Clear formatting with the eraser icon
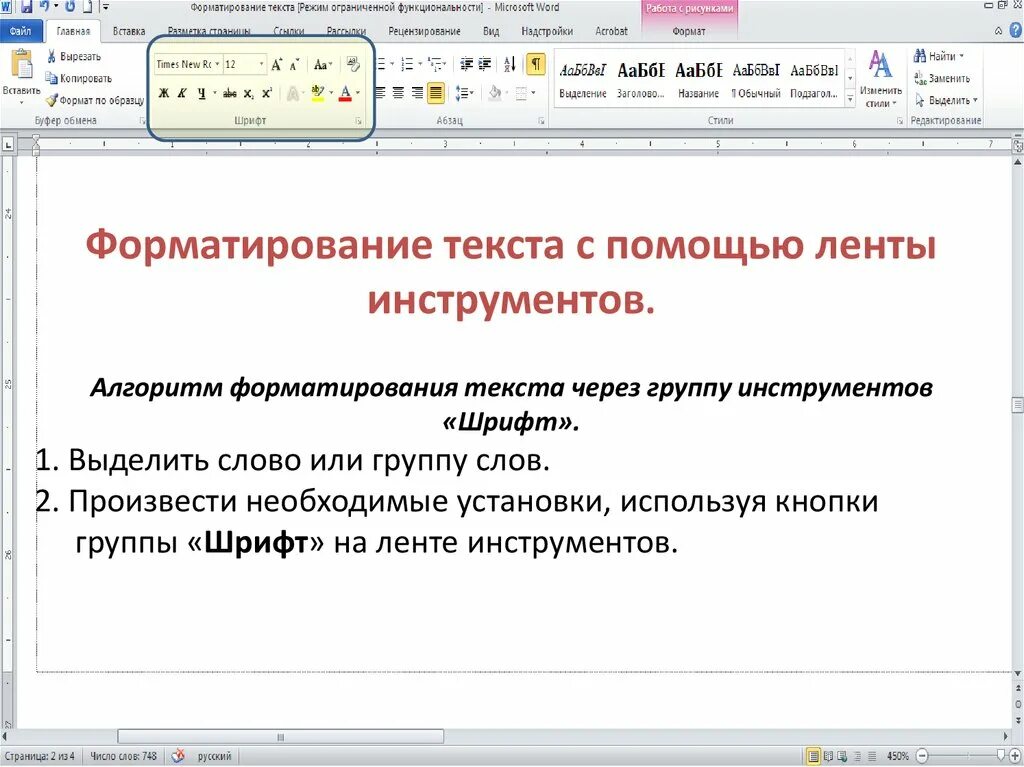The width and height of the screenshot is (1024, 767). click(x=353, y=64)
